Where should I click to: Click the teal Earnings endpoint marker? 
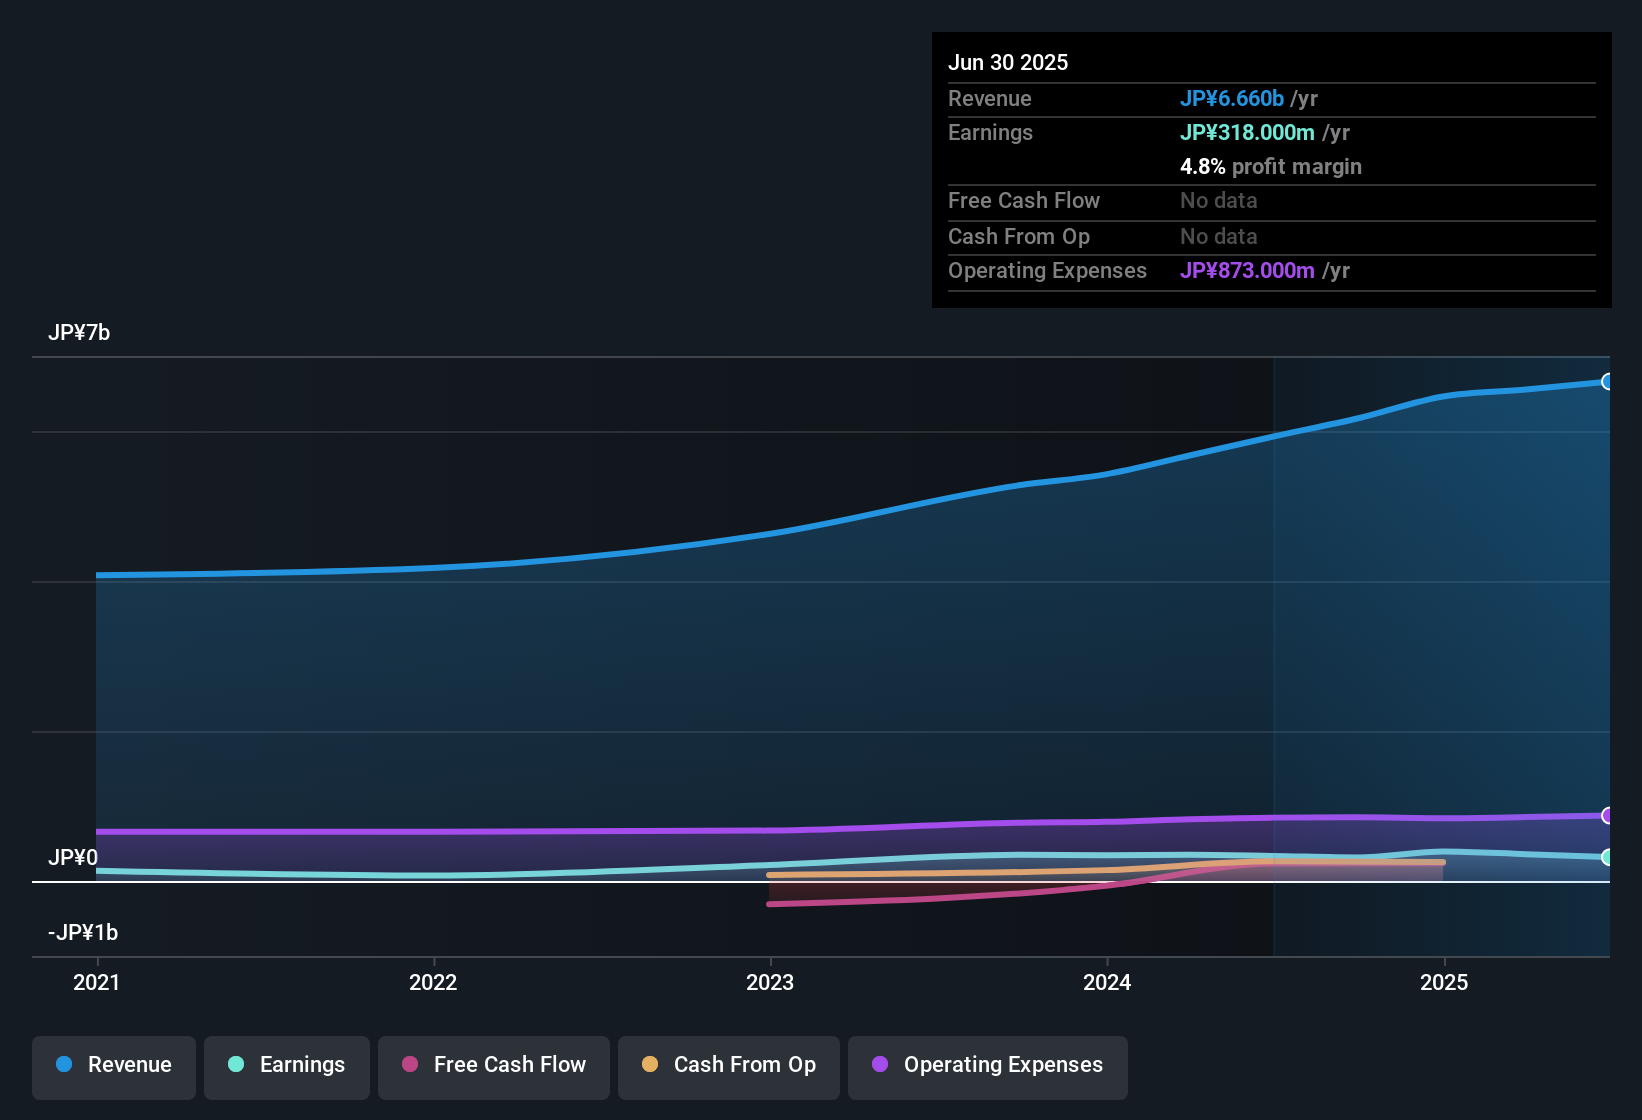tap(1607, 857)
